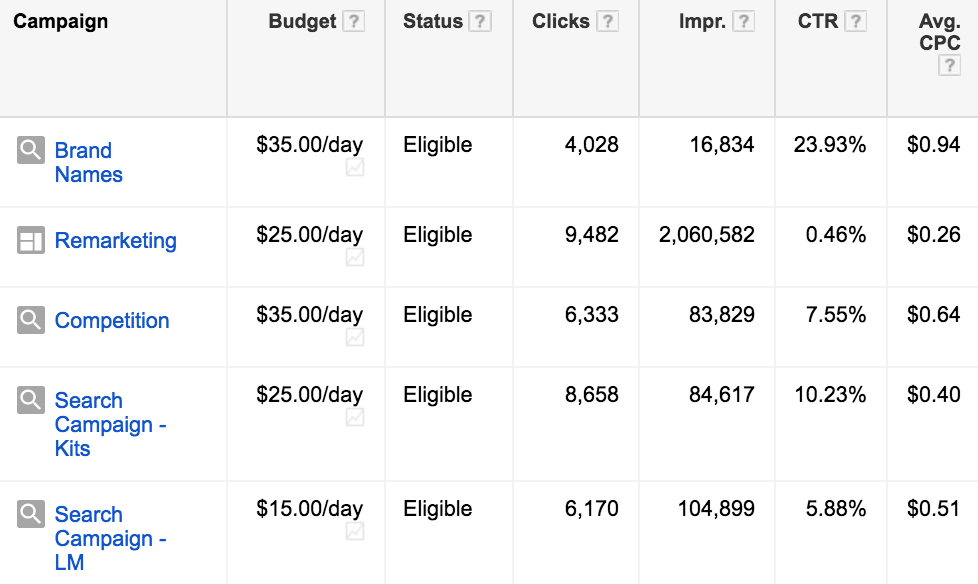978x584 pixels.
Task: Sort table by the Campaign column header
Action: tap(60, 22)
